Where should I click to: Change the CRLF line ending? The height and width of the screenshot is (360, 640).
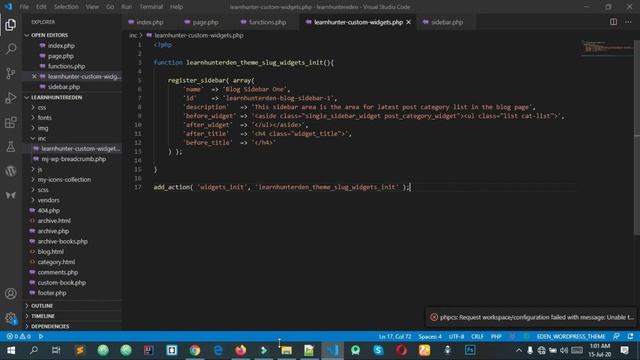tap(477, 336)
